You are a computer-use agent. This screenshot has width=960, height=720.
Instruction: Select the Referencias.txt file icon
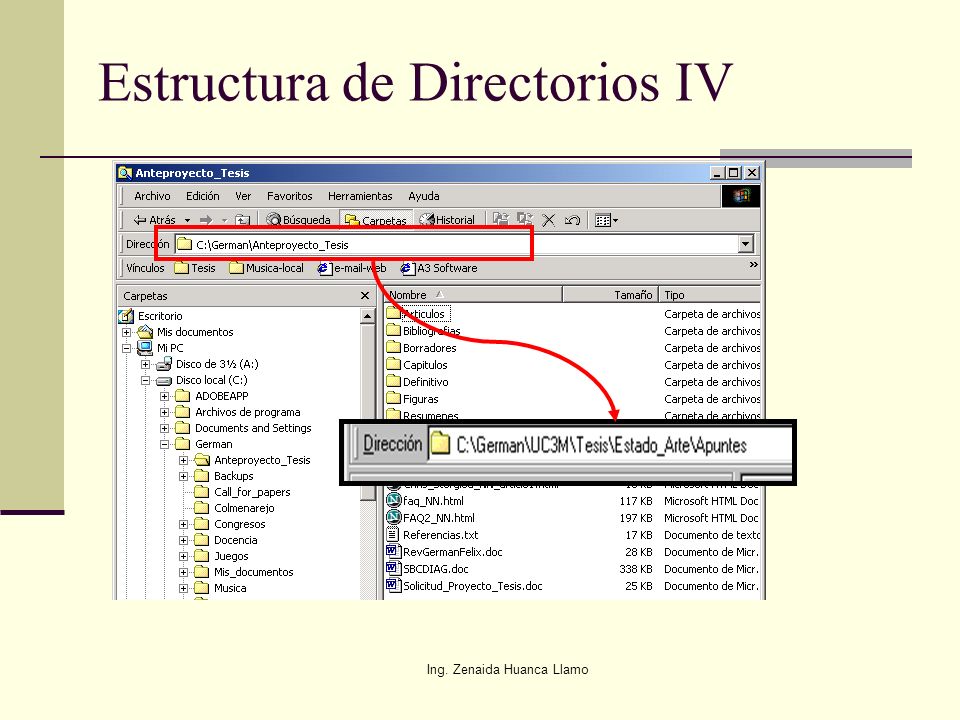[393, 534]
